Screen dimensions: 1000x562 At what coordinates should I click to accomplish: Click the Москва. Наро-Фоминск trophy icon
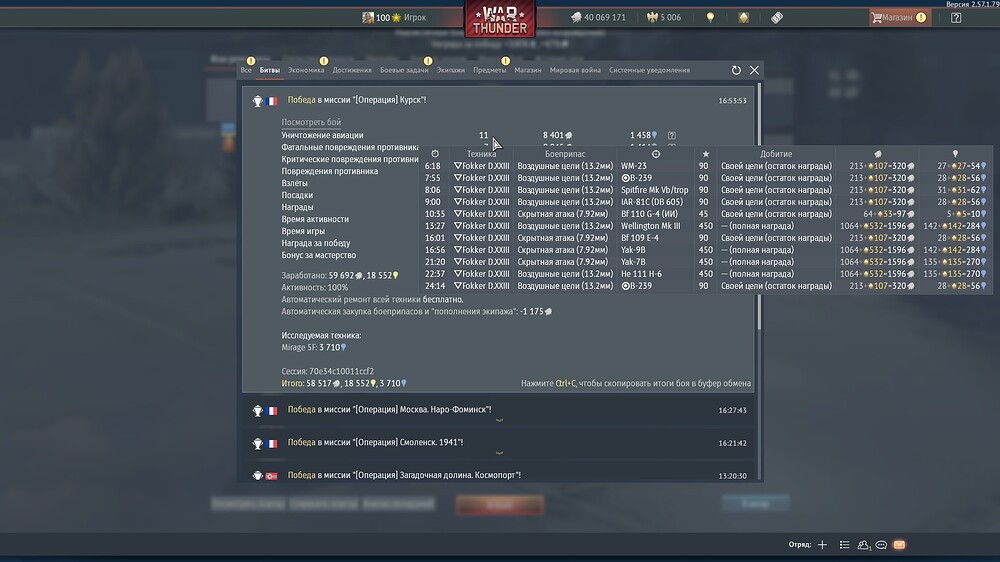(258, 411)
